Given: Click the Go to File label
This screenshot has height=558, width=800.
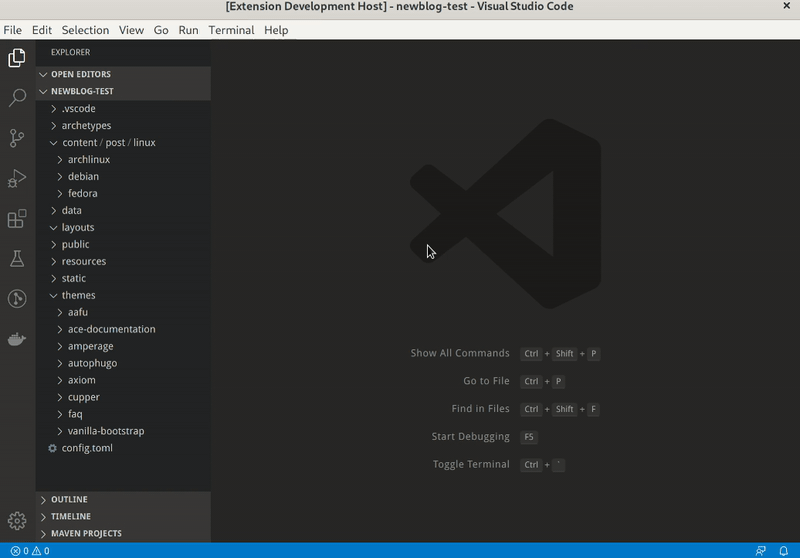Looking at the screenshot, I should pos(486,381).
